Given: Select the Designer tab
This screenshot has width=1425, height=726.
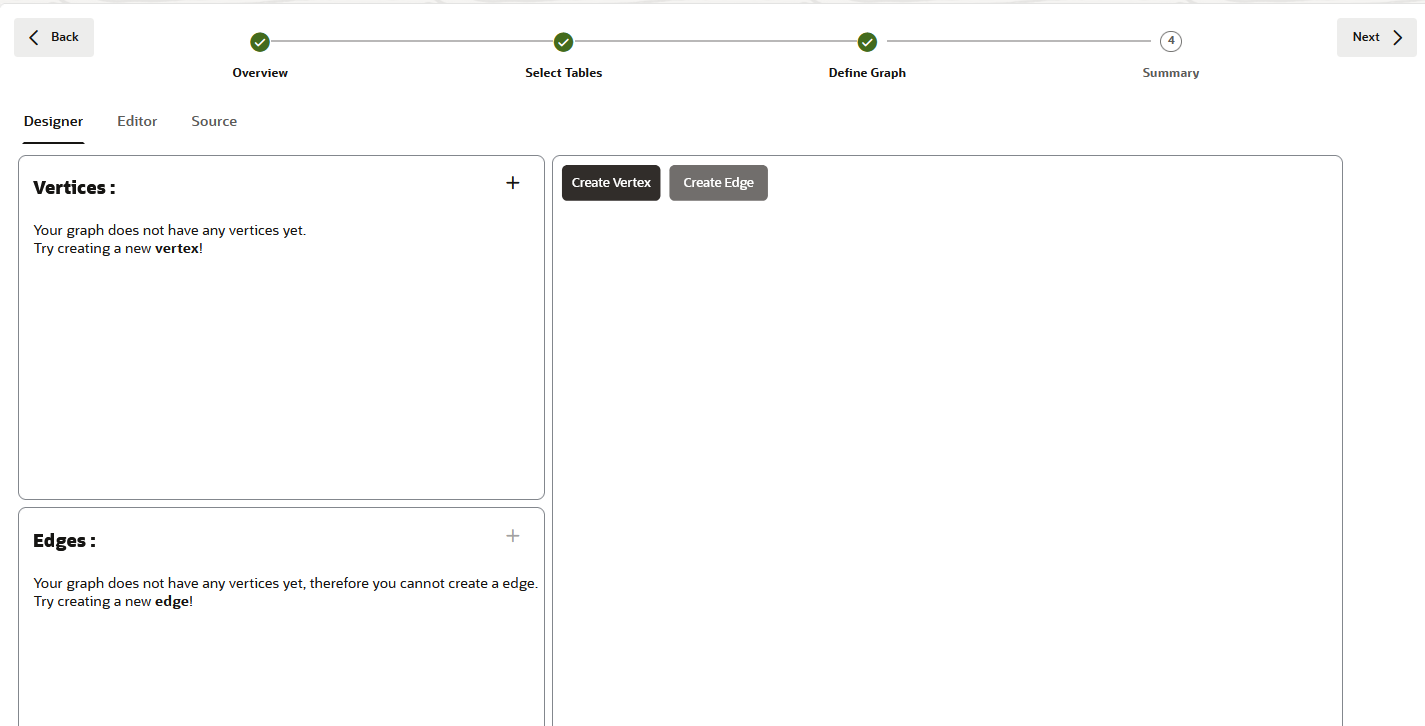Looking at the screenshot, I should point(53,121).
